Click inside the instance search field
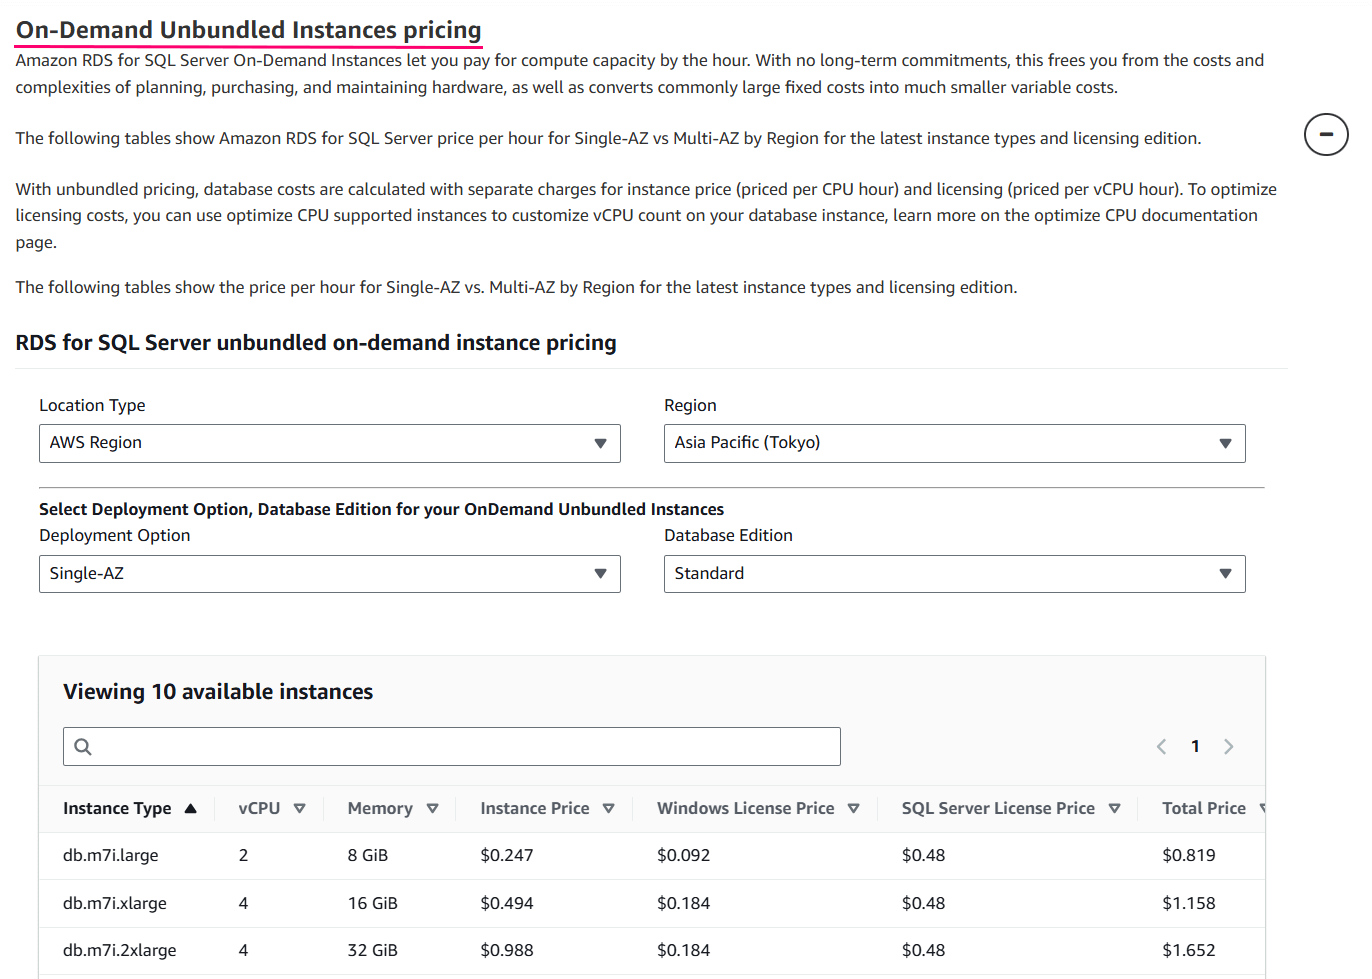Screen dimensions: 1372x979 (x=450, y=746)
